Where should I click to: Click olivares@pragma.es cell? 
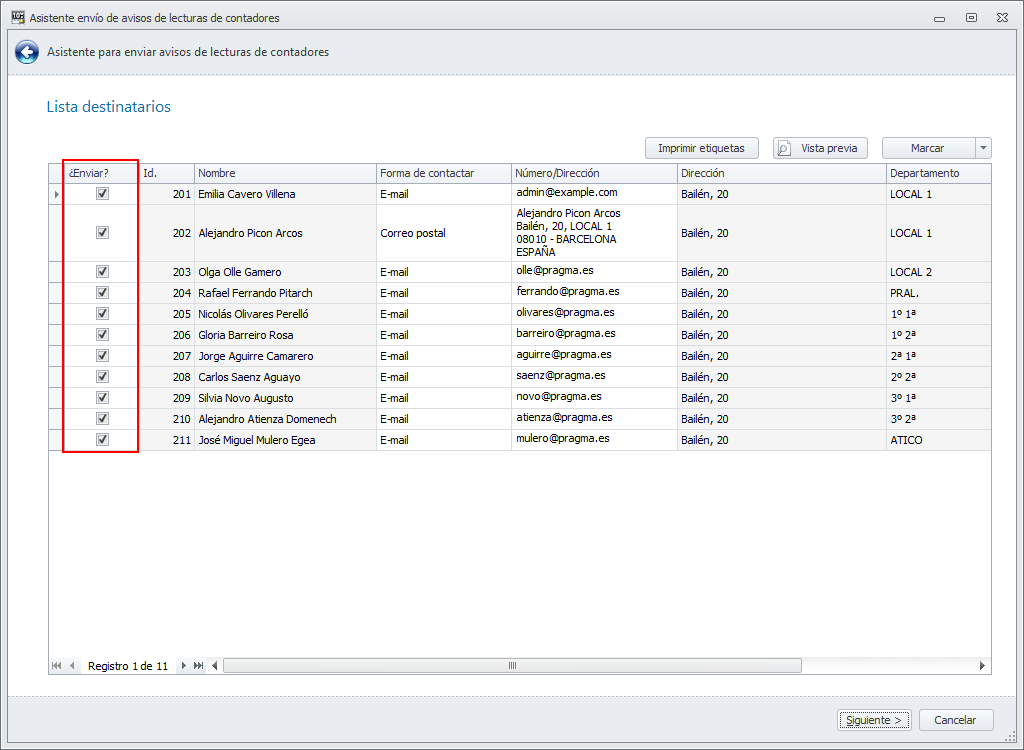tap(594, 314)
